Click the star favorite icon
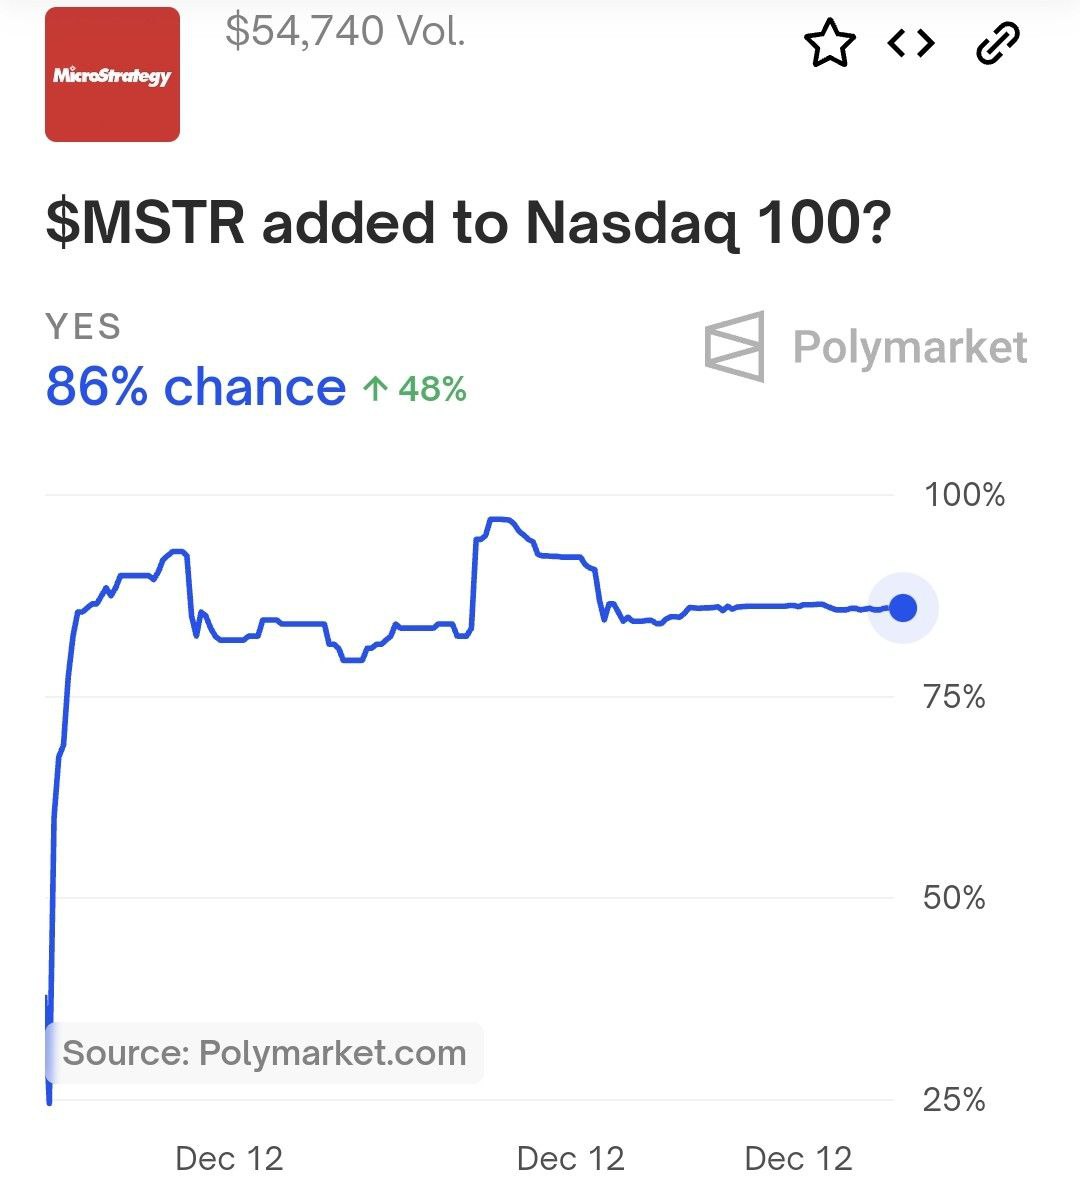The height and width of the screenshot is (1200, 1080). 830,44
